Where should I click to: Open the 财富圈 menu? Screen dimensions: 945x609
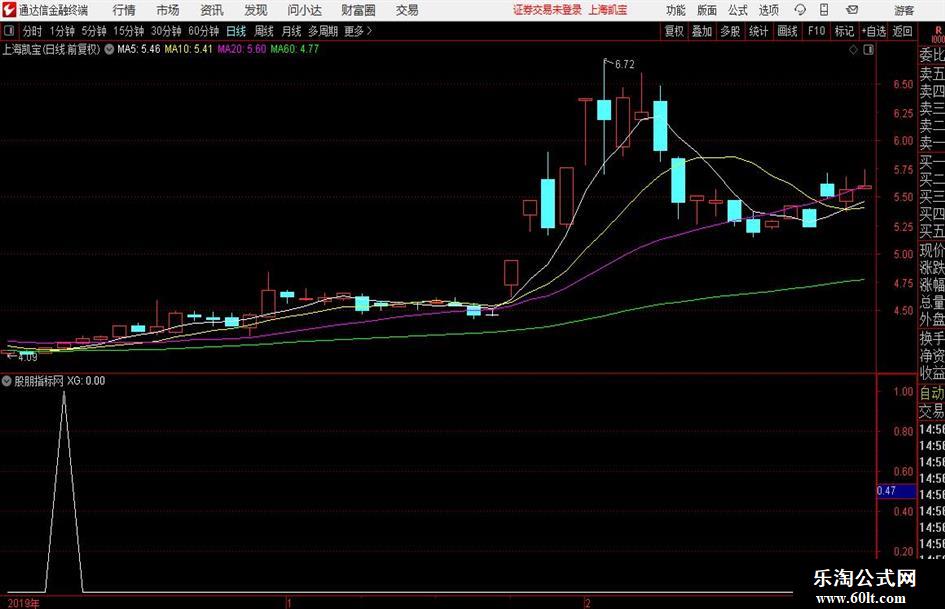[x=358, y=10]
